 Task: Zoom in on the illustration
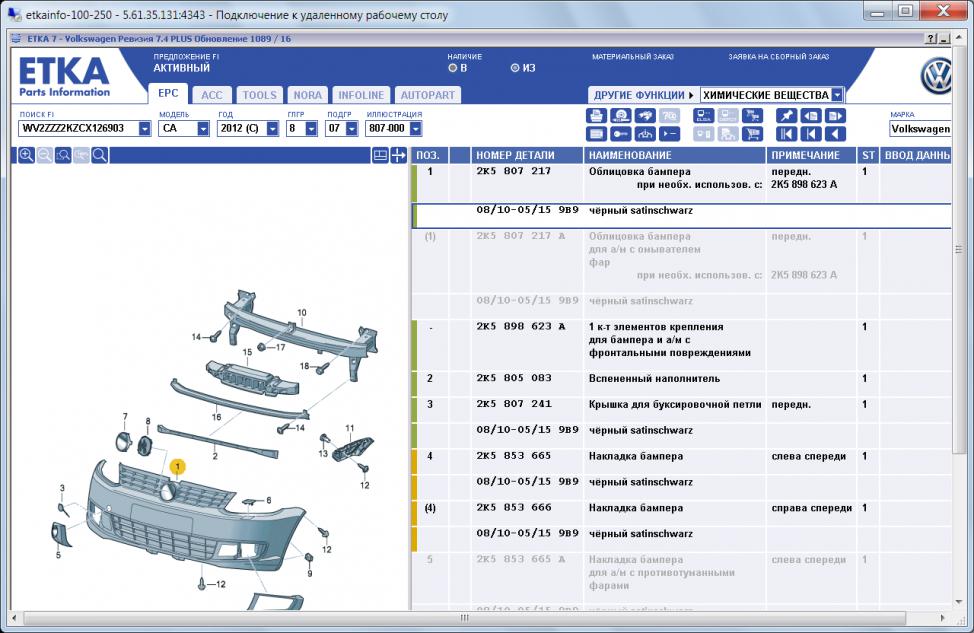click(x=26, y=155)
